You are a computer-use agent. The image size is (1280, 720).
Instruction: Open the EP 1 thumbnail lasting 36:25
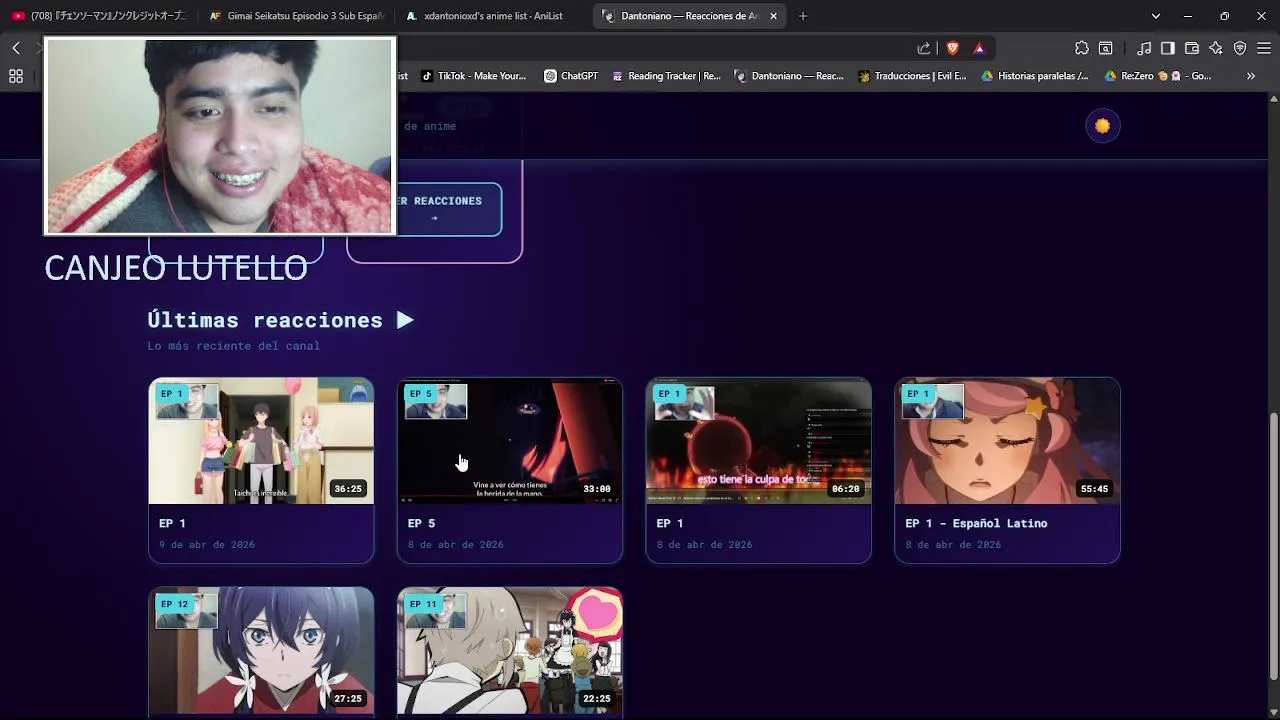click(x=261, y=441)
